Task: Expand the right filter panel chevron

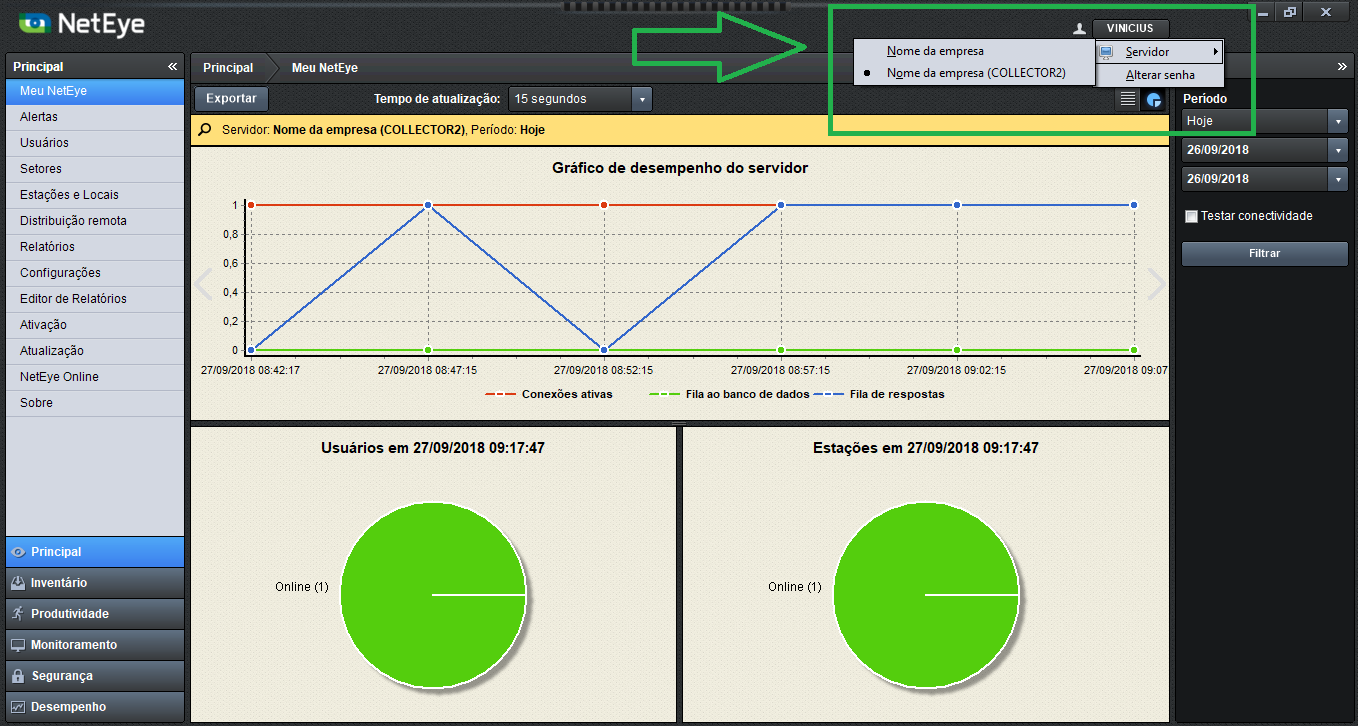Action: click(1342, 67)
